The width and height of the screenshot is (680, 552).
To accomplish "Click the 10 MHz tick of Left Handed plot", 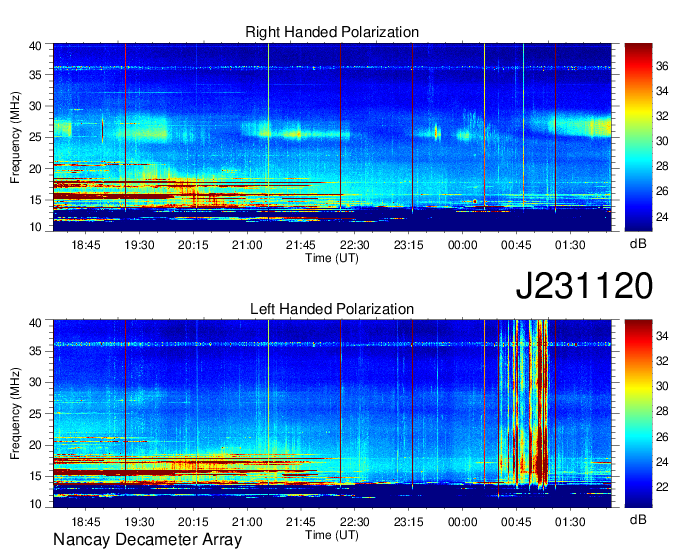I will [36, 504].
